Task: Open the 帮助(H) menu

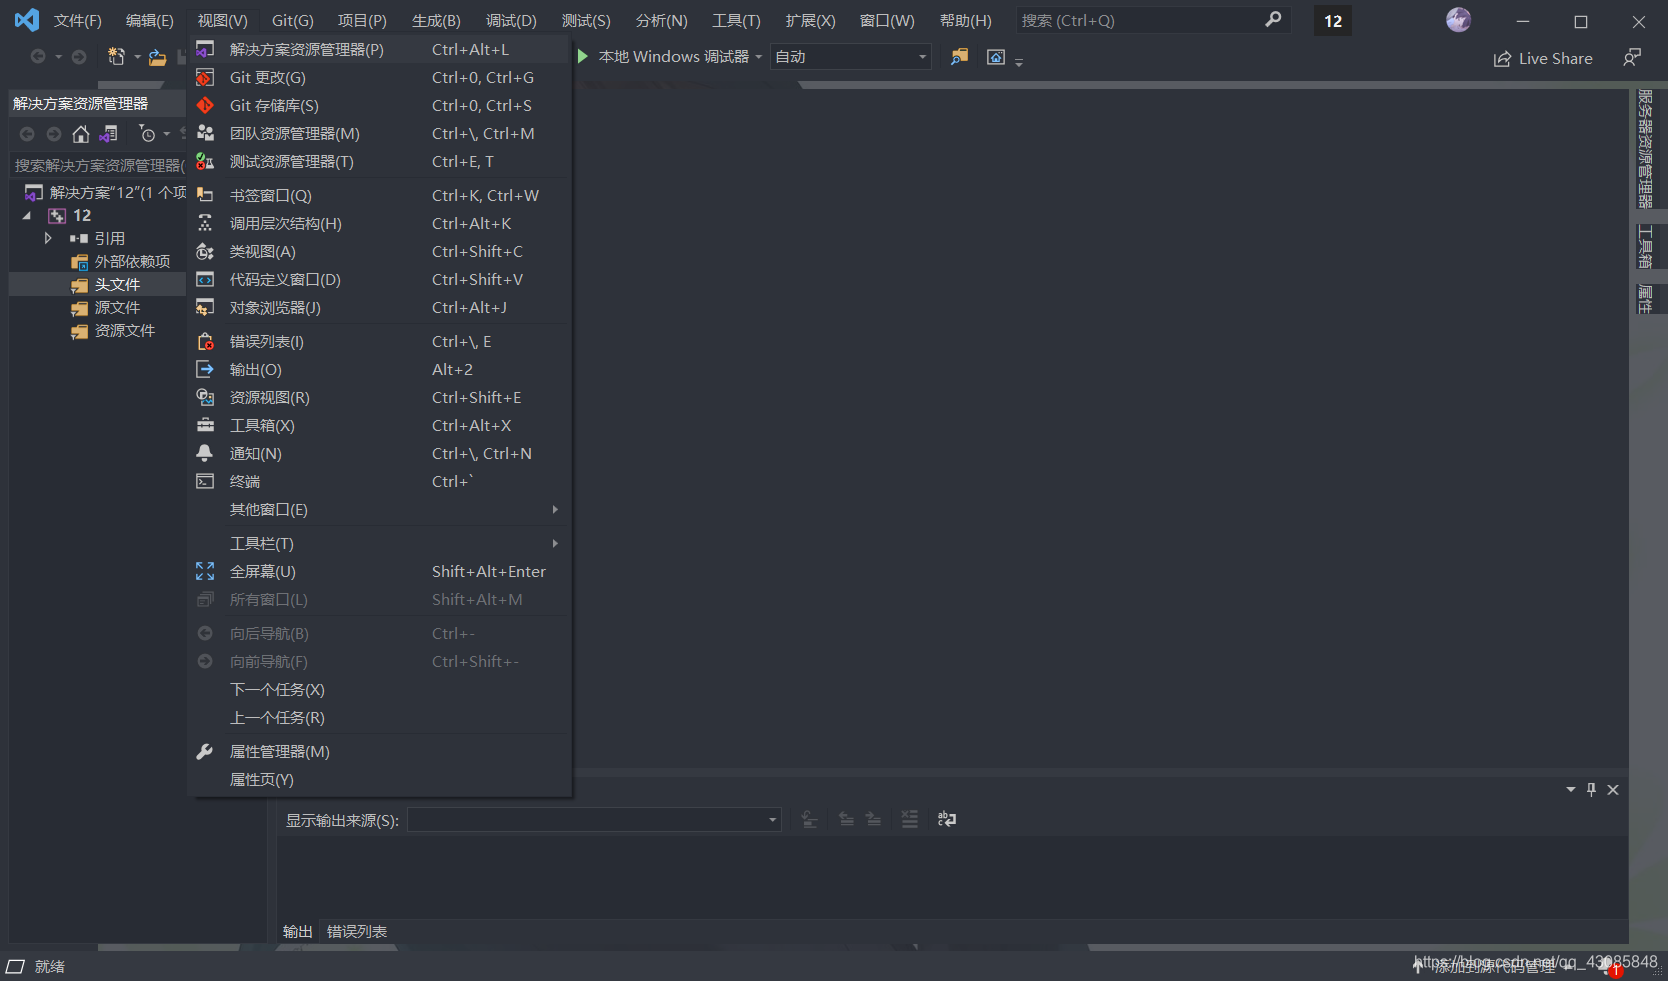Action: [966, 20]
